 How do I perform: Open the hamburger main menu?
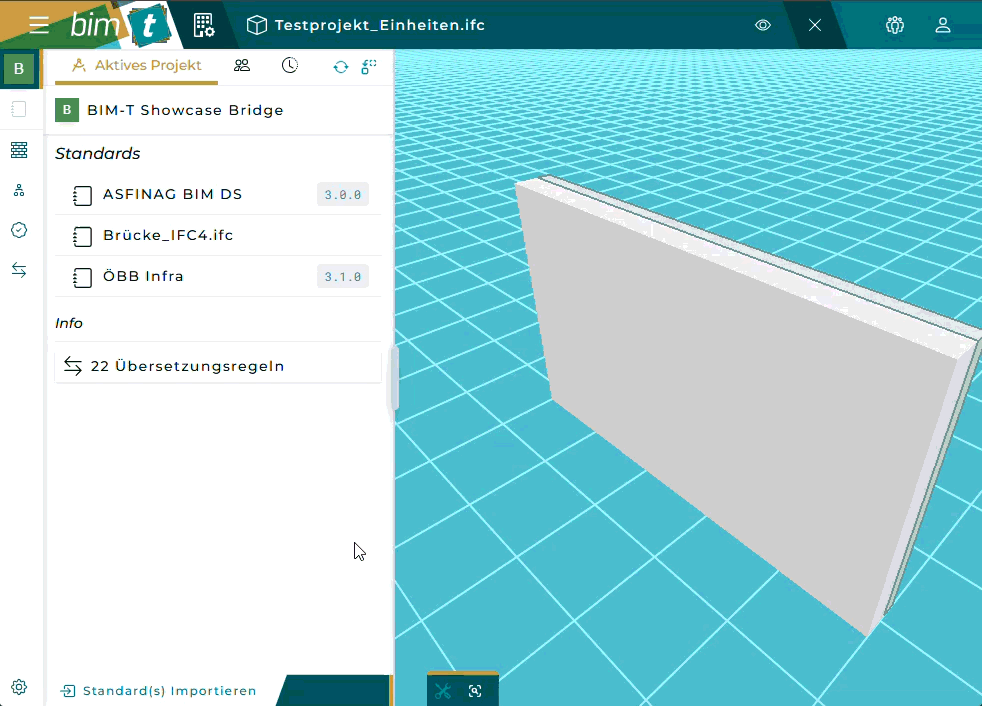coord(39,25)
